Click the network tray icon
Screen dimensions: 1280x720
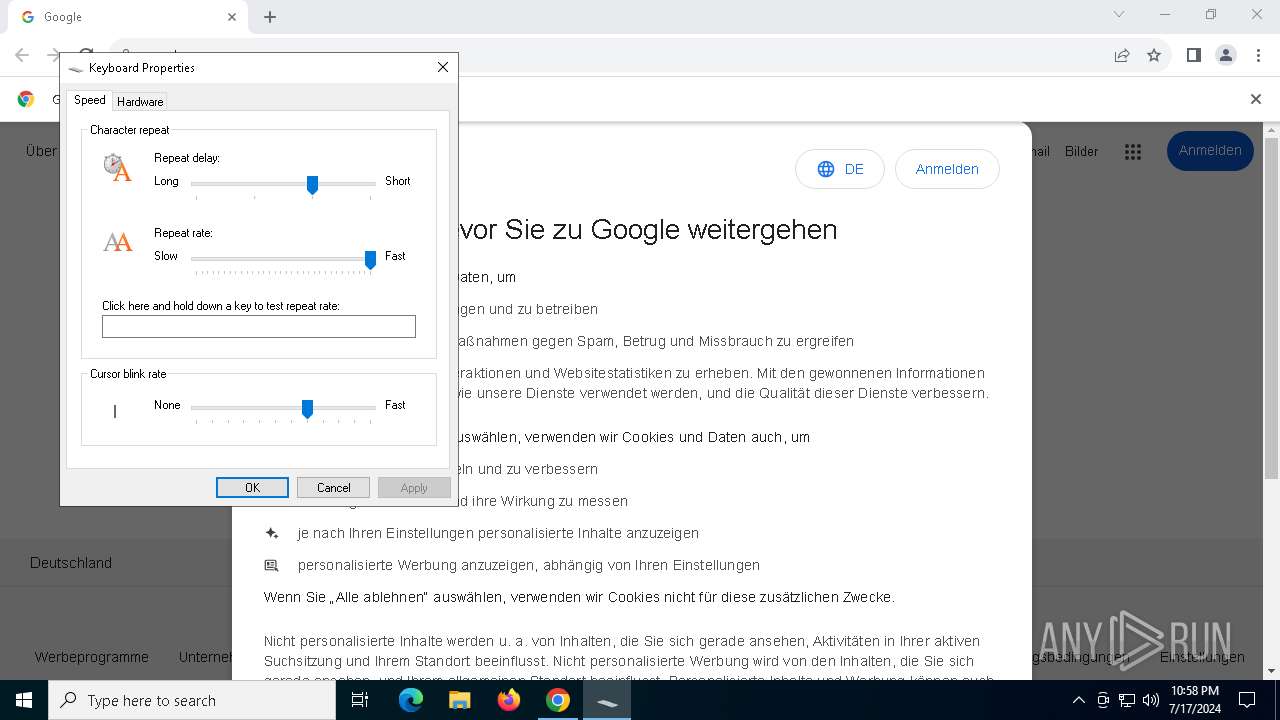point(1127,700)
